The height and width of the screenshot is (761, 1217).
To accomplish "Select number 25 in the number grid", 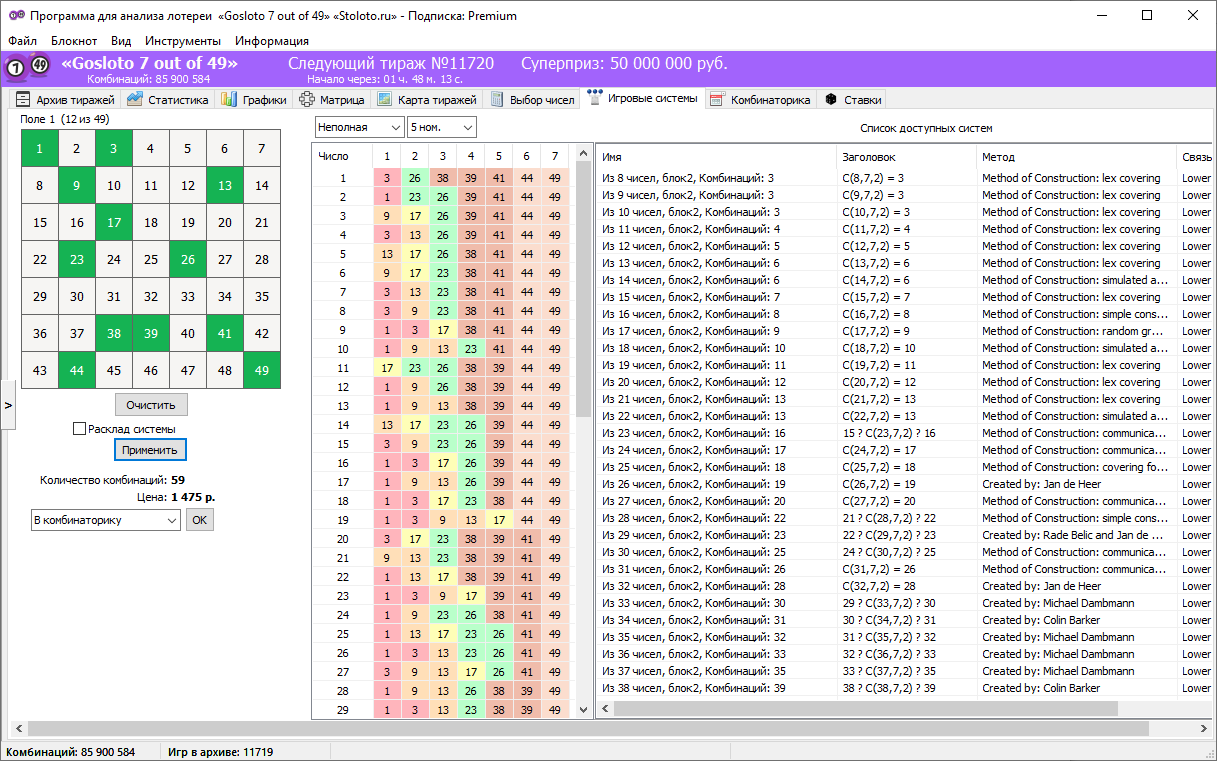I will [150, 260].
